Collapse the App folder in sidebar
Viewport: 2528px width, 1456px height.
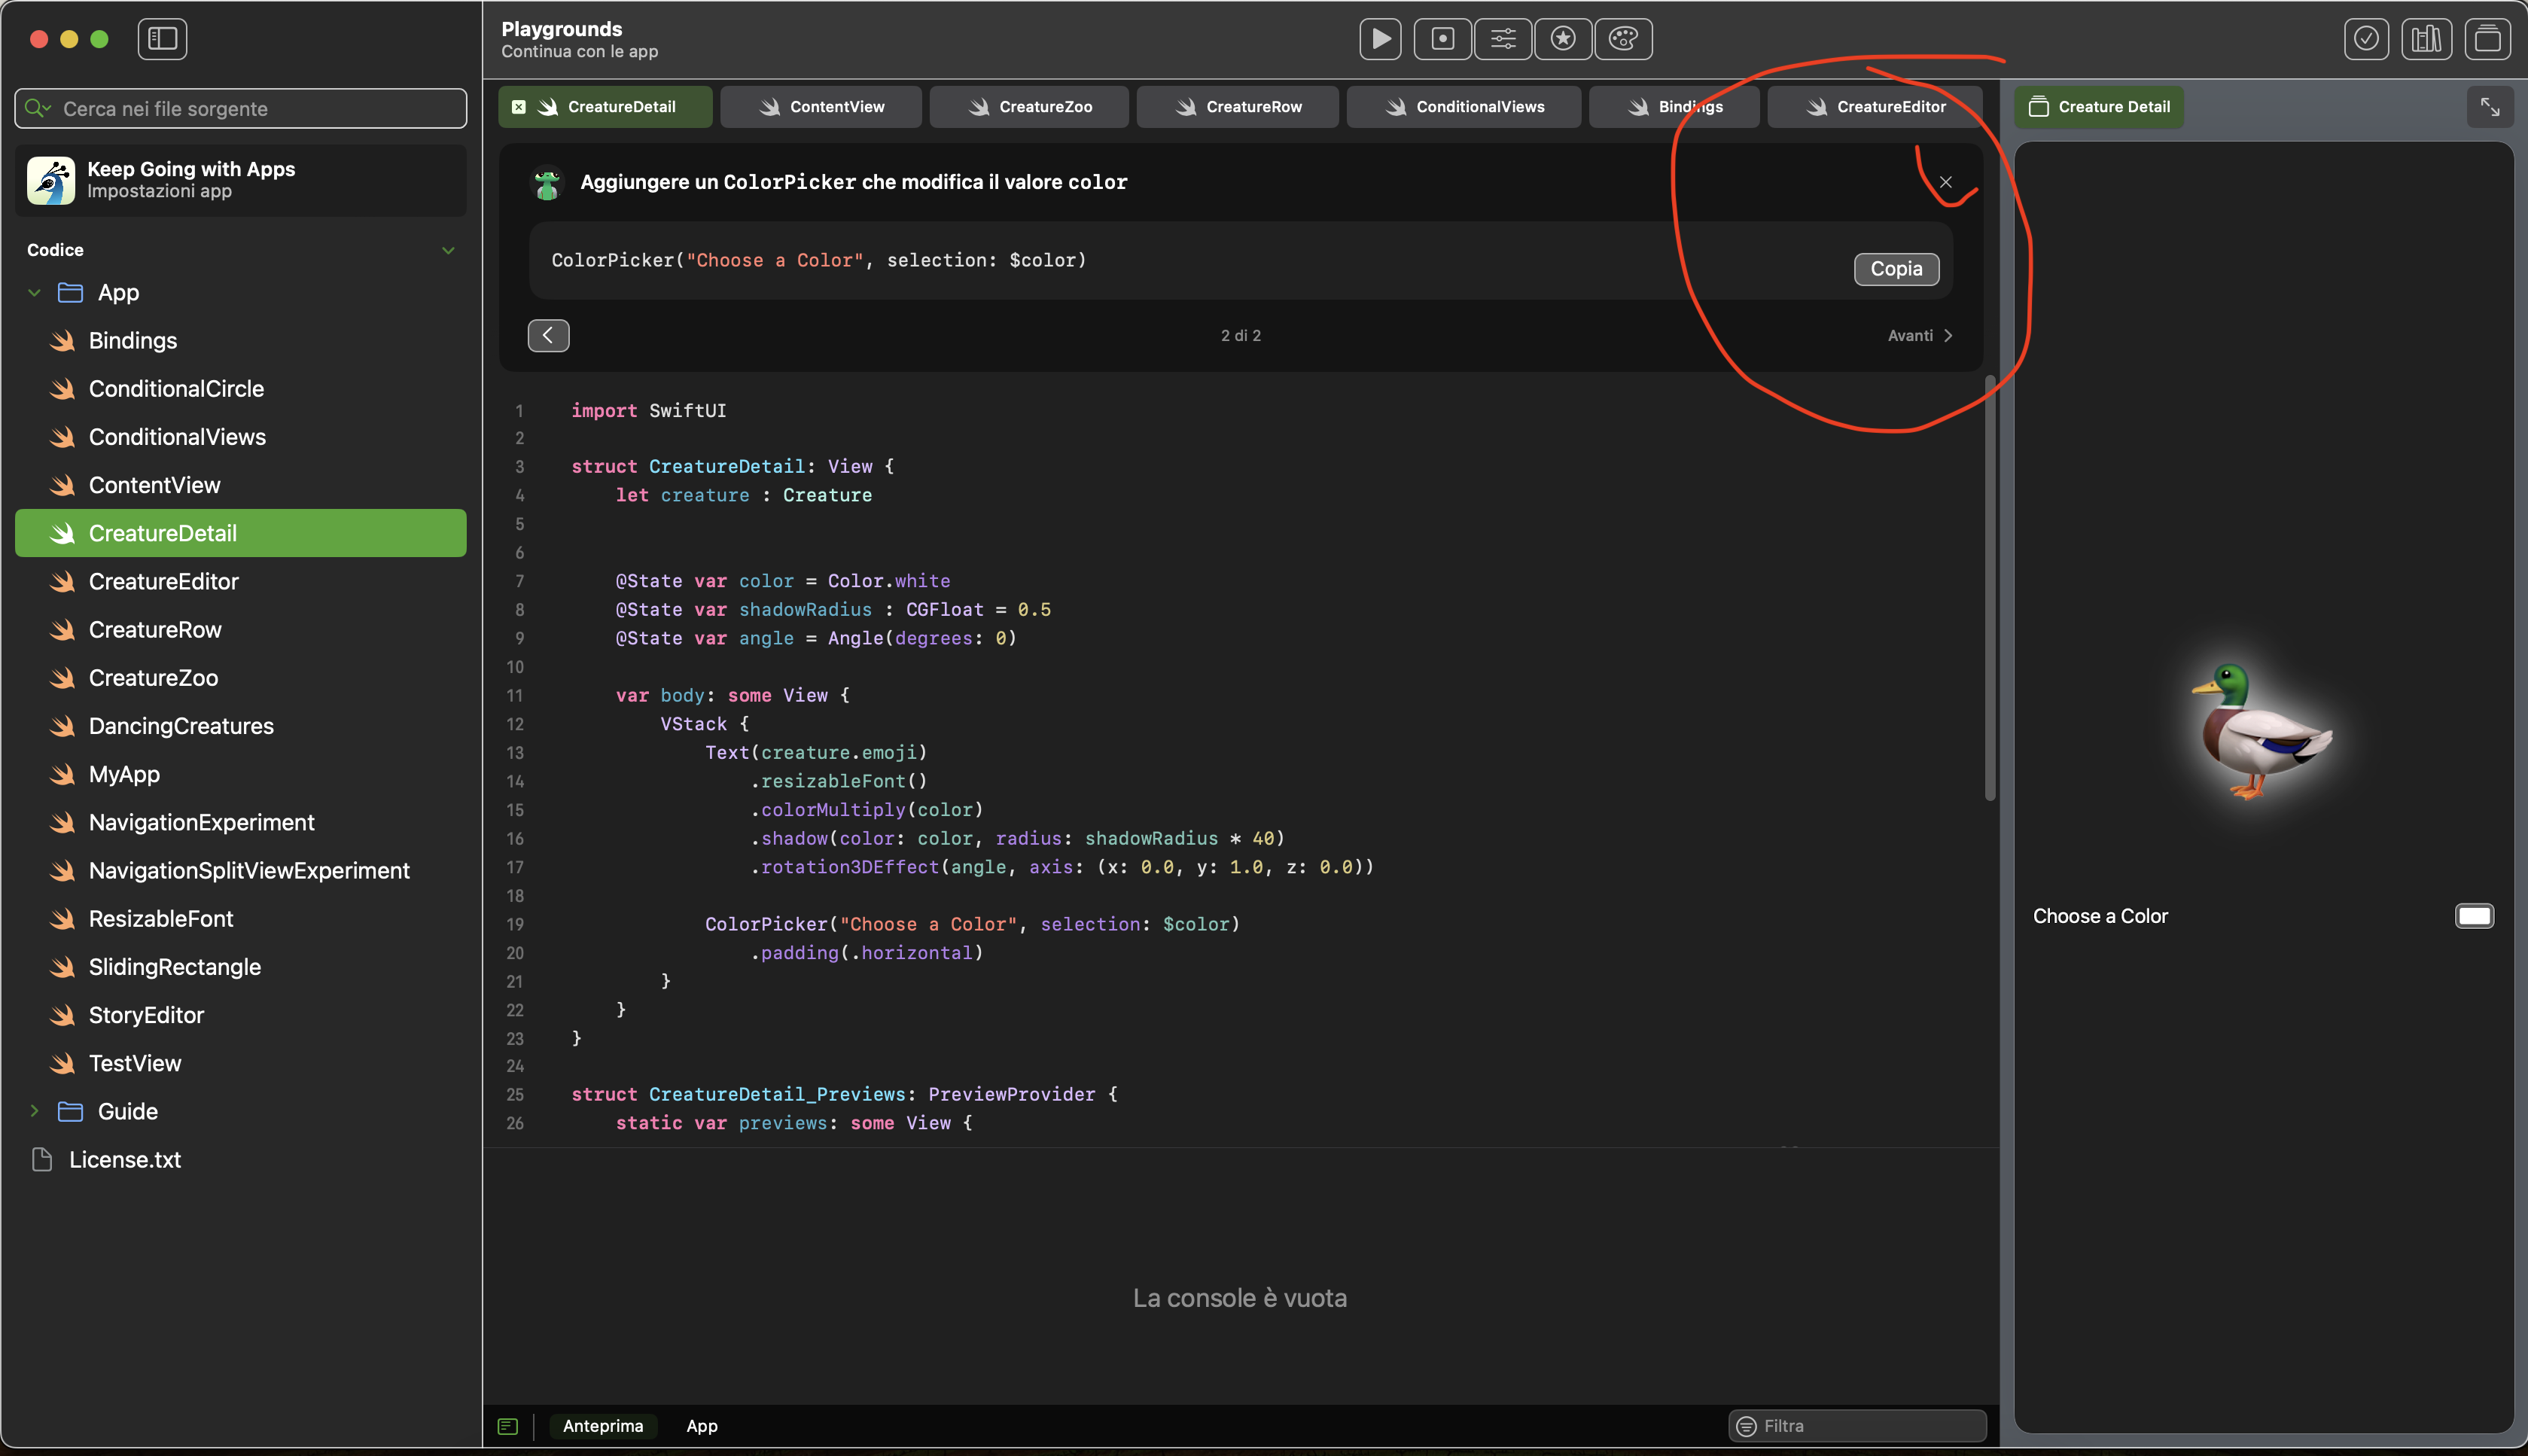coord(35,293)
